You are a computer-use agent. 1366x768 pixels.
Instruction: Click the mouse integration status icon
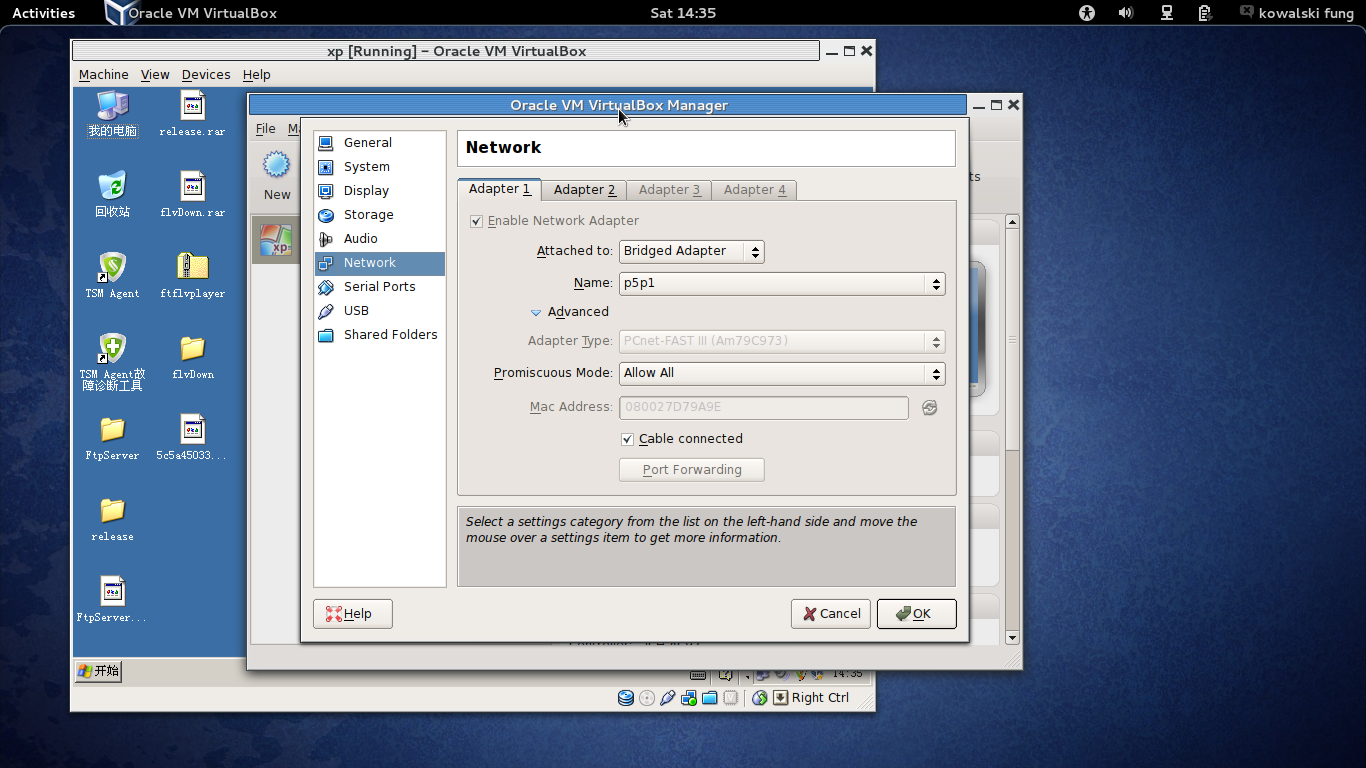click(760, 698)
